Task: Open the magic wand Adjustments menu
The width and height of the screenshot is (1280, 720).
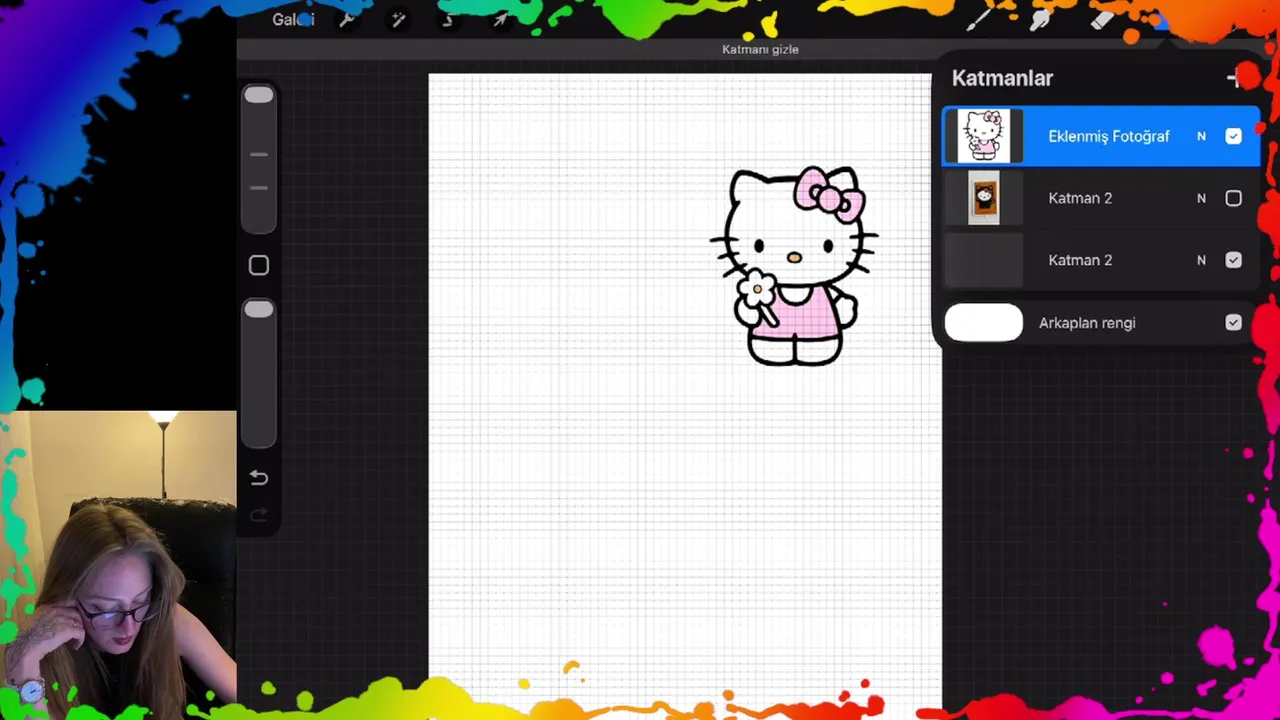Action: tap(398, 19)
